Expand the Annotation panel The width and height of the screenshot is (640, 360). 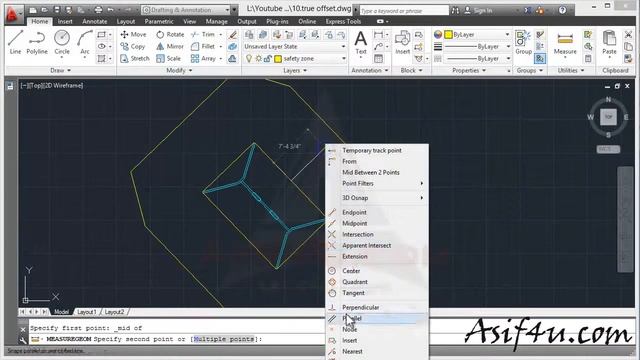[x=369, y=71]
